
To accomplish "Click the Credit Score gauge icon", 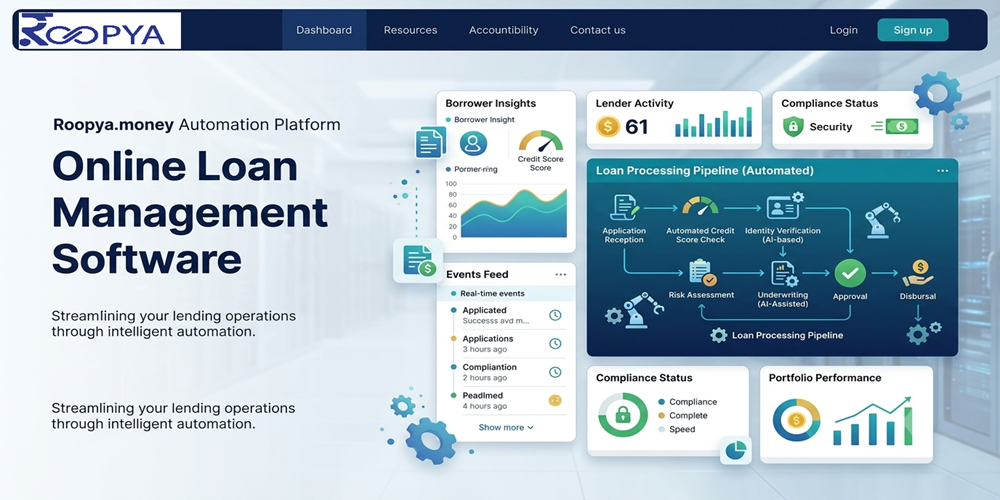I will (x=540, y=141).
